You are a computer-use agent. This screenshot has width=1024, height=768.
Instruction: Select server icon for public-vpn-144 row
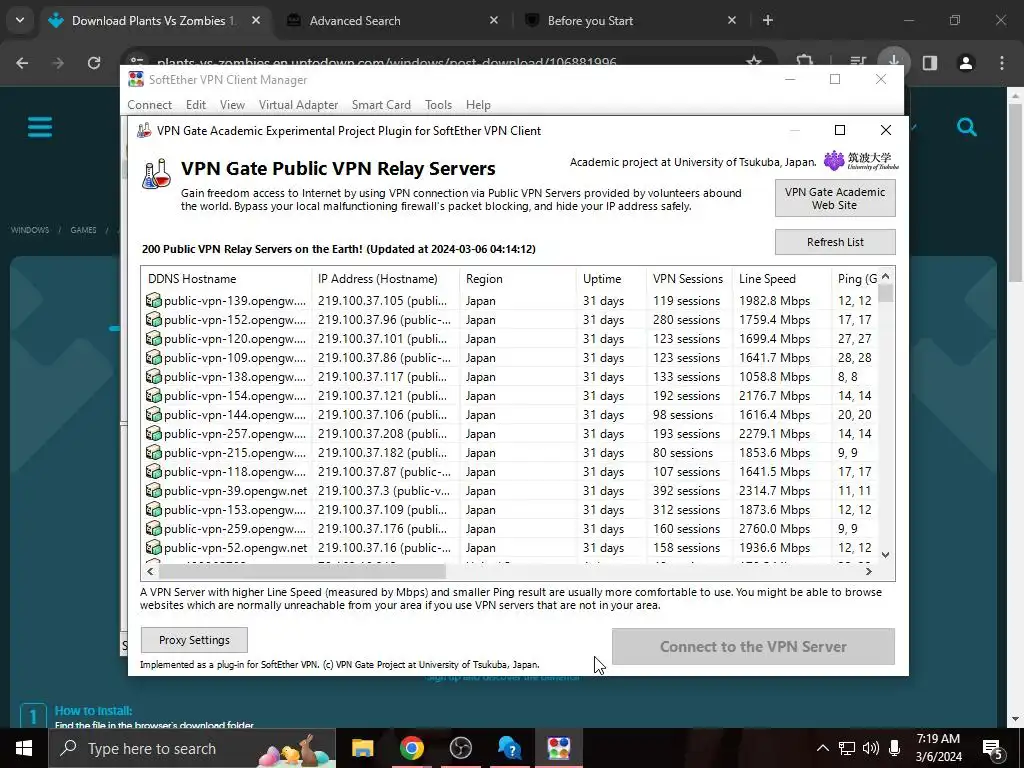153,414
